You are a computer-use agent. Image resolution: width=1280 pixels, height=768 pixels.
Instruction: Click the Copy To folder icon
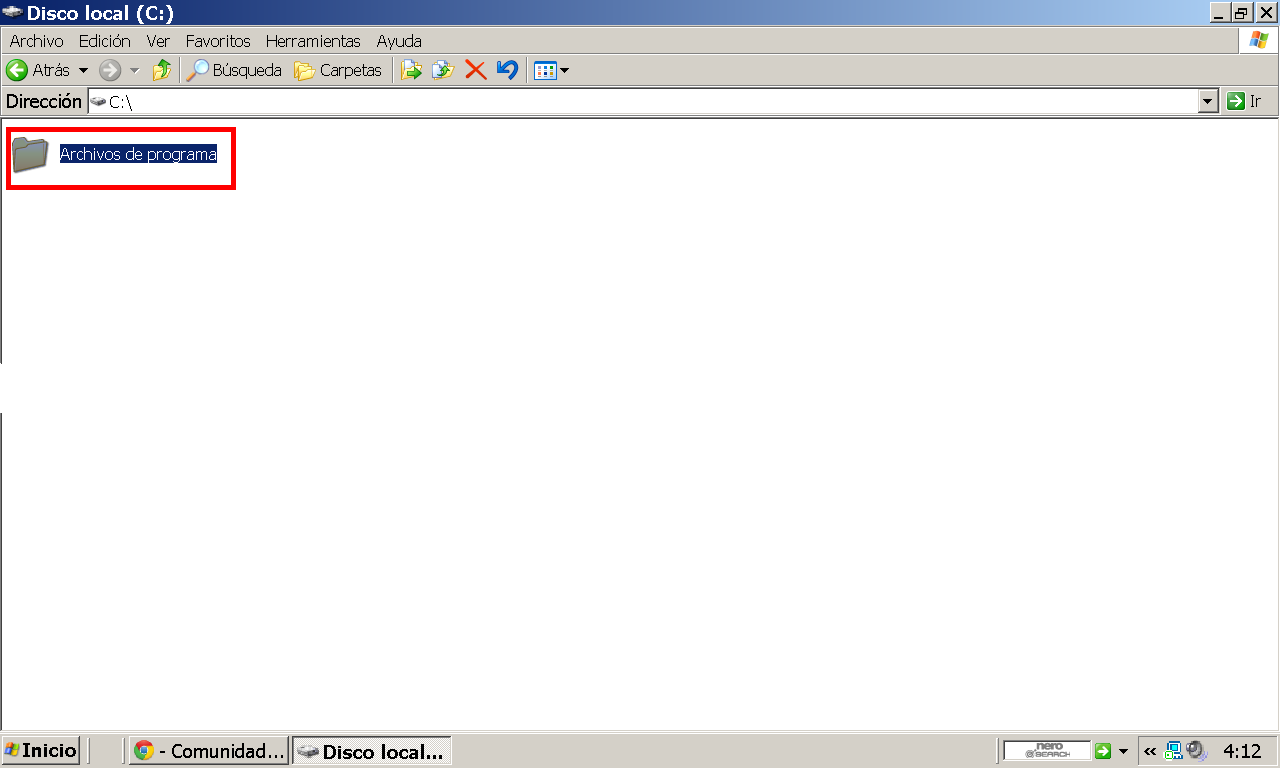click(443, 71)
